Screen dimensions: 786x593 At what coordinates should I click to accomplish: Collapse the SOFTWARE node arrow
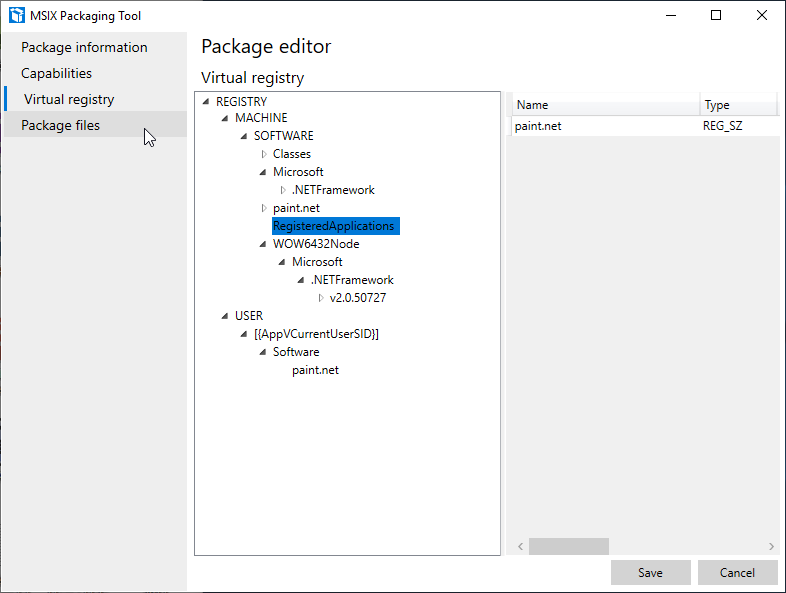[x=244, y=136]
